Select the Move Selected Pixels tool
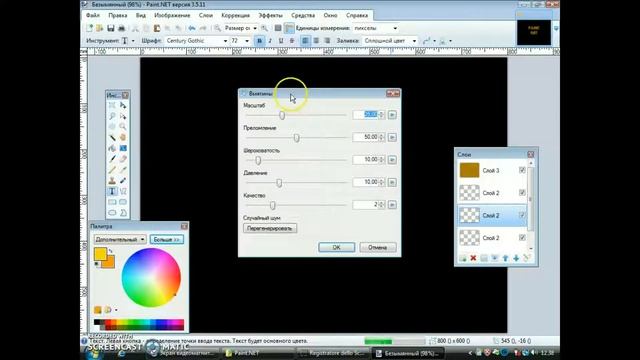Viewport: 640px width, 360px height. coord(123,105)
